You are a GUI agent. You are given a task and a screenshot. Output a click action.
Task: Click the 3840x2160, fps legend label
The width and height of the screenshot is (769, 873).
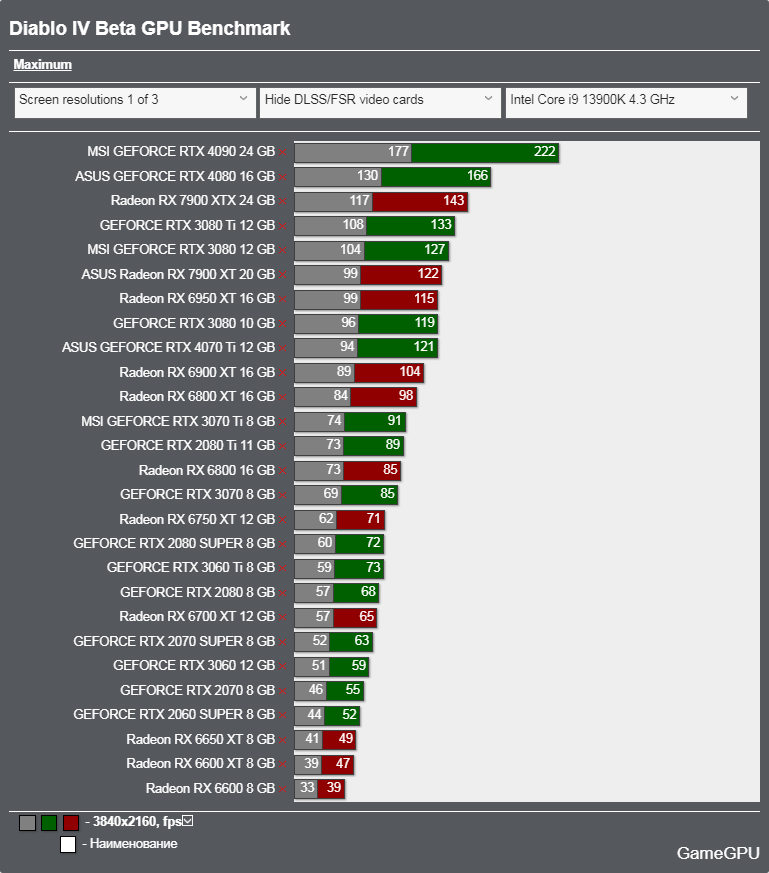(138, 822)
